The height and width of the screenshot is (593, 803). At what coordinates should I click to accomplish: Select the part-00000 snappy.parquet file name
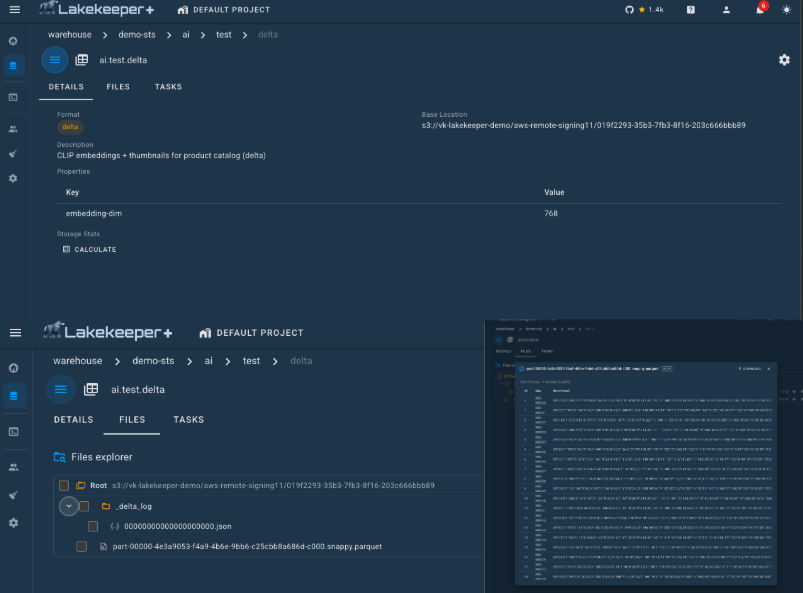coord(247,546)
